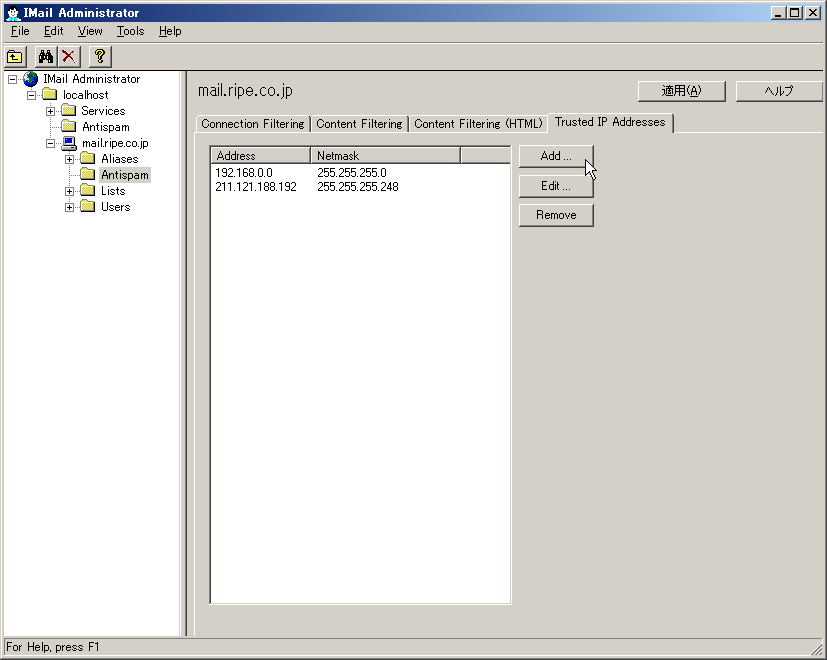This screenshot has height=660, width=827.
Task: Select the top-level Antispam item under localhost
Action: coord(105,127)
